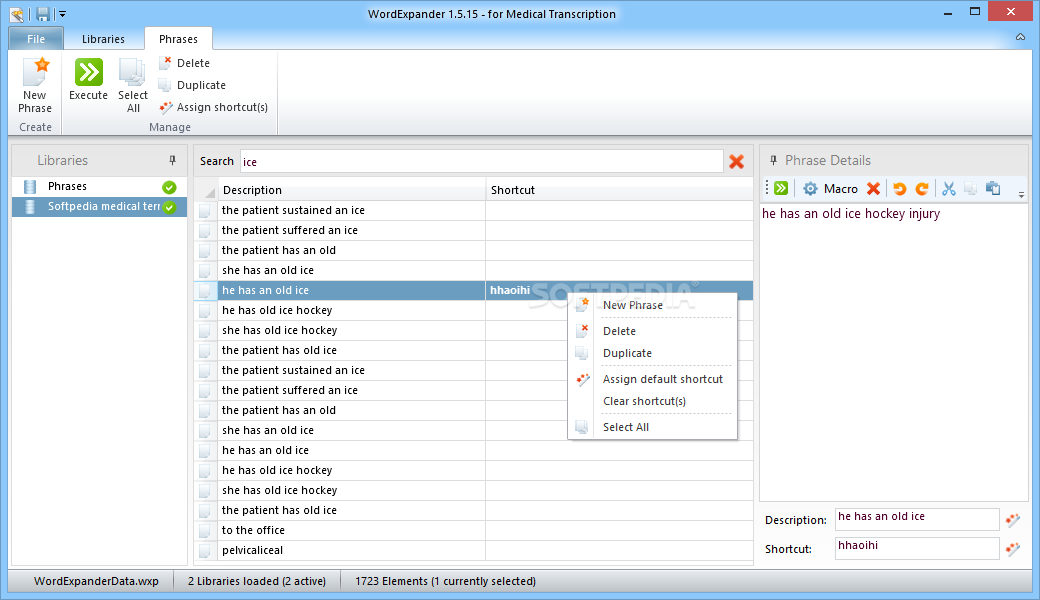Pin the Phrase Details panel
1040x600 pixels.
click(773, 160)
